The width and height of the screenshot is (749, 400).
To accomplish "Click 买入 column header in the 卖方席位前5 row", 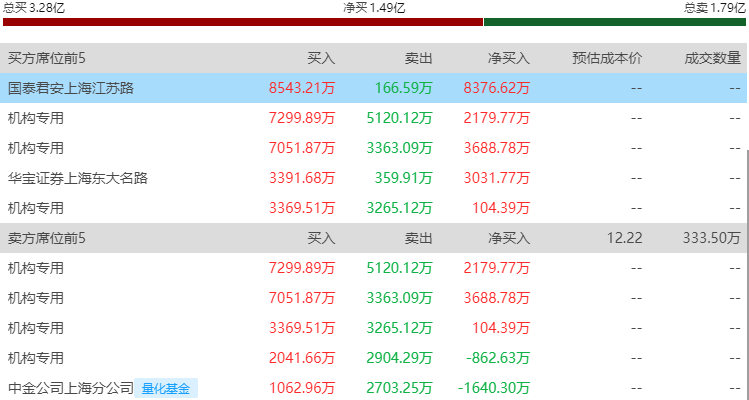I will tap(321, 238).
